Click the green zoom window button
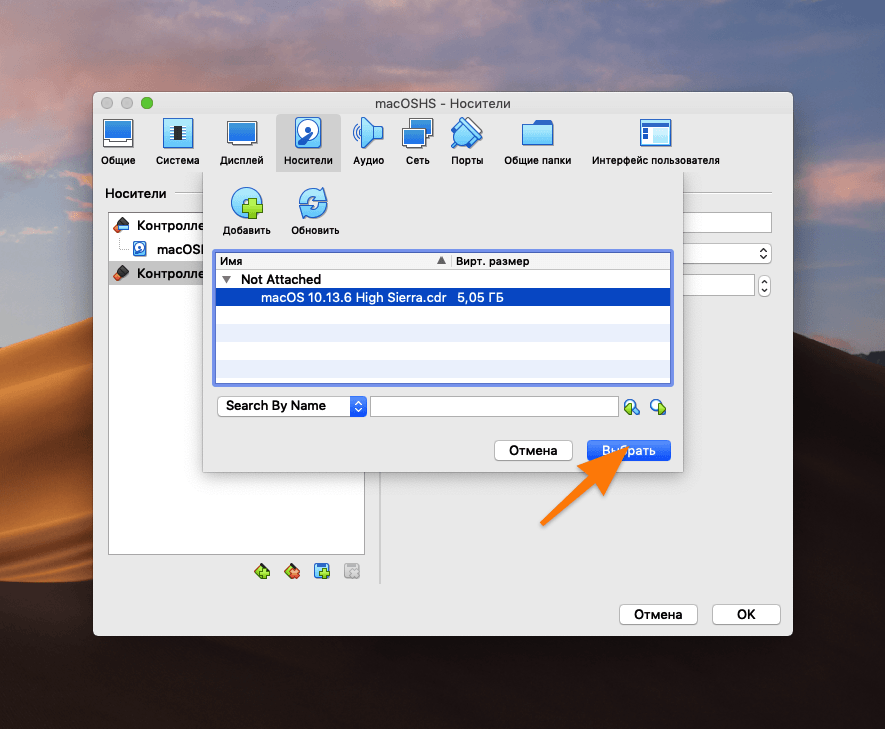 tap(147, 103)
